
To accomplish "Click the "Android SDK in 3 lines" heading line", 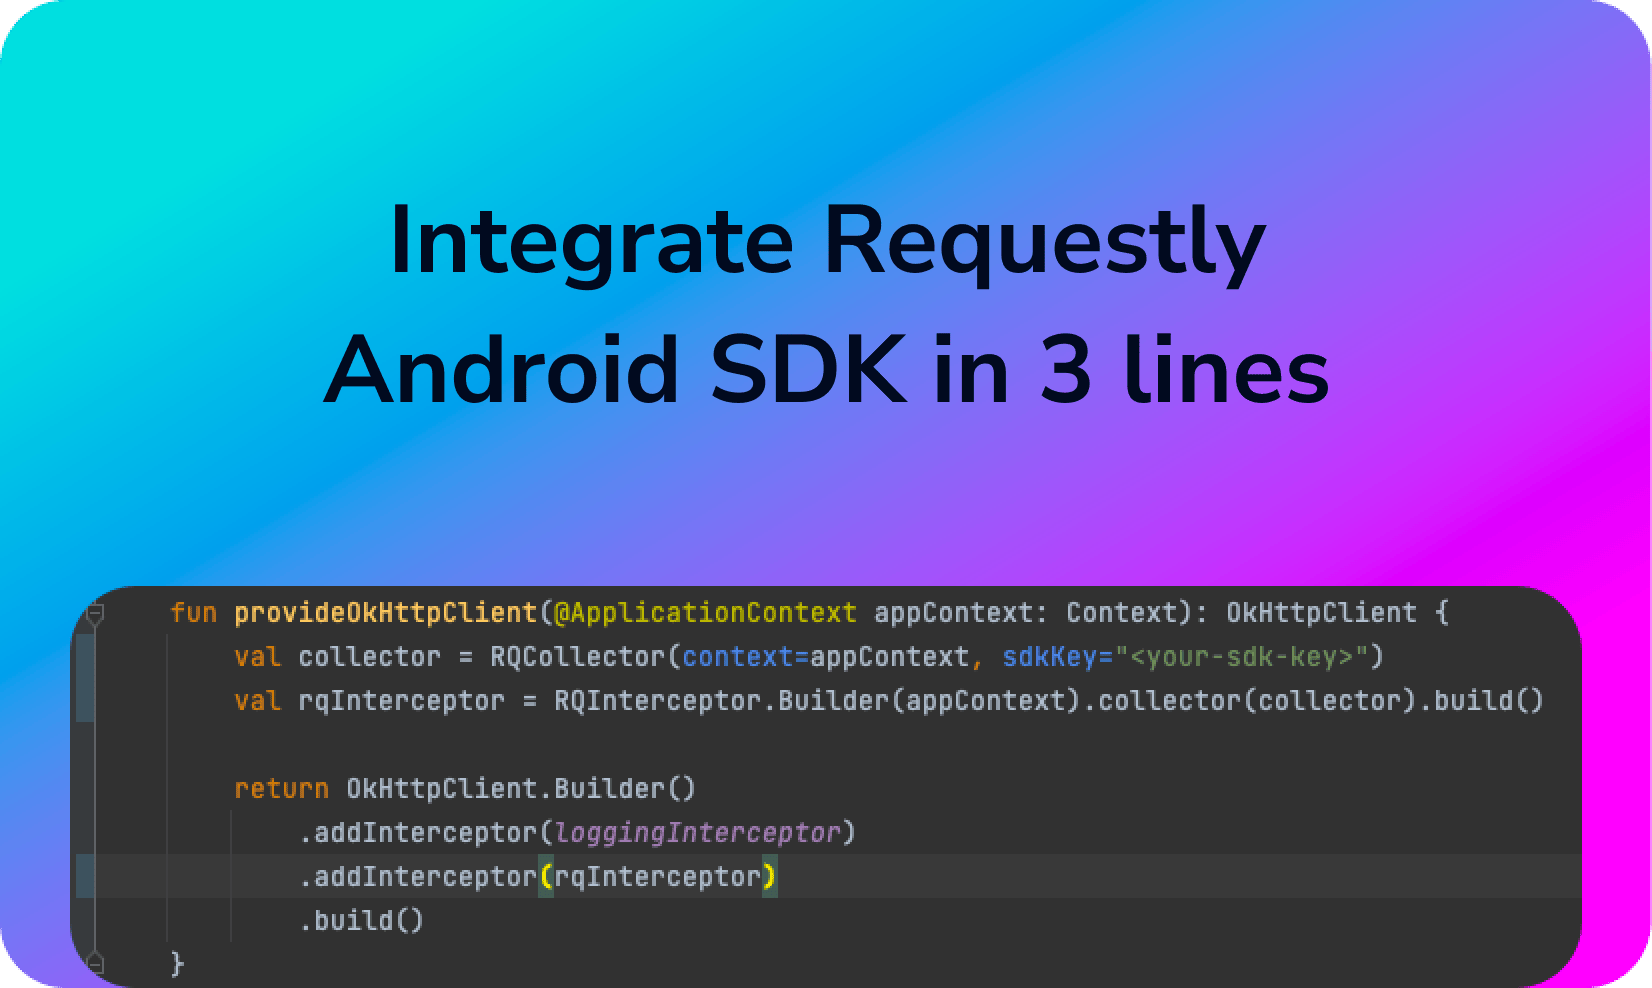I will point(827,369).
